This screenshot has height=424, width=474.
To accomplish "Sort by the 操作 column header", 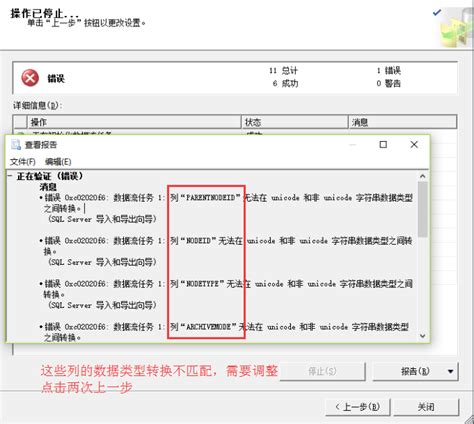I will coord(134,122).
